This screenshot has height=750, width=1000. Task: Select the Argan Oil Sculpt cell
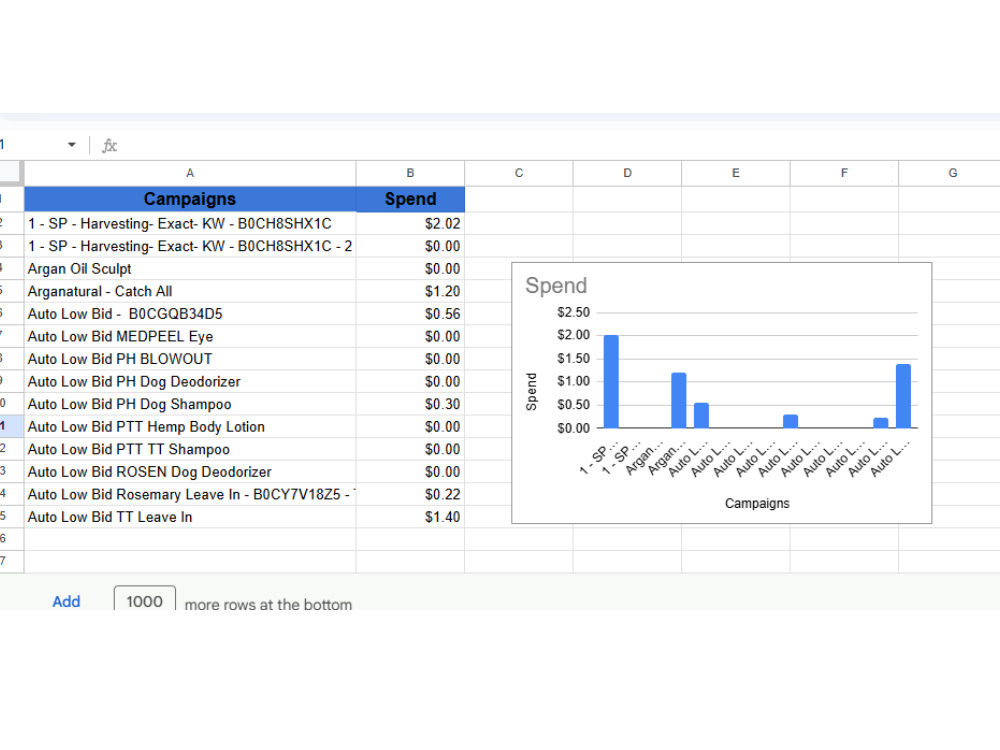click(x=190, y=268)
